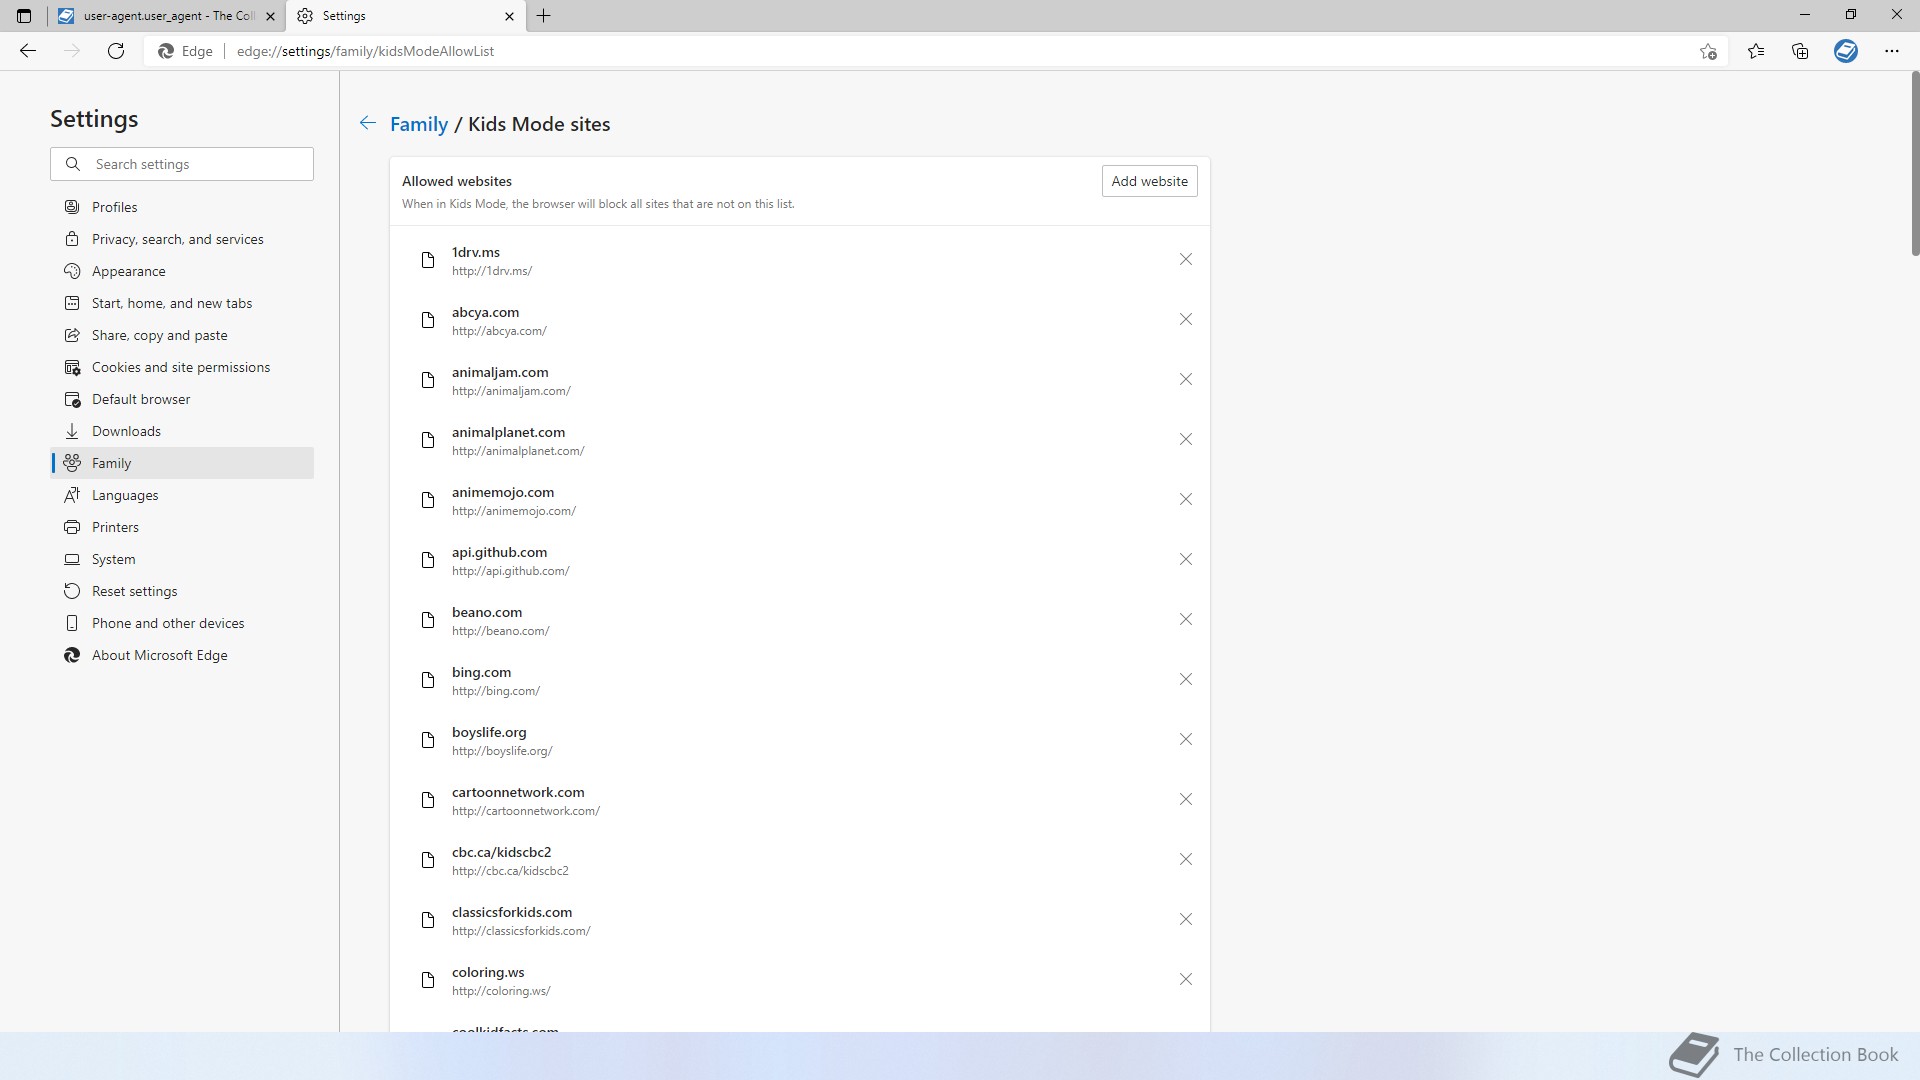Remove beano.com from allowed list

(1185, 620)
